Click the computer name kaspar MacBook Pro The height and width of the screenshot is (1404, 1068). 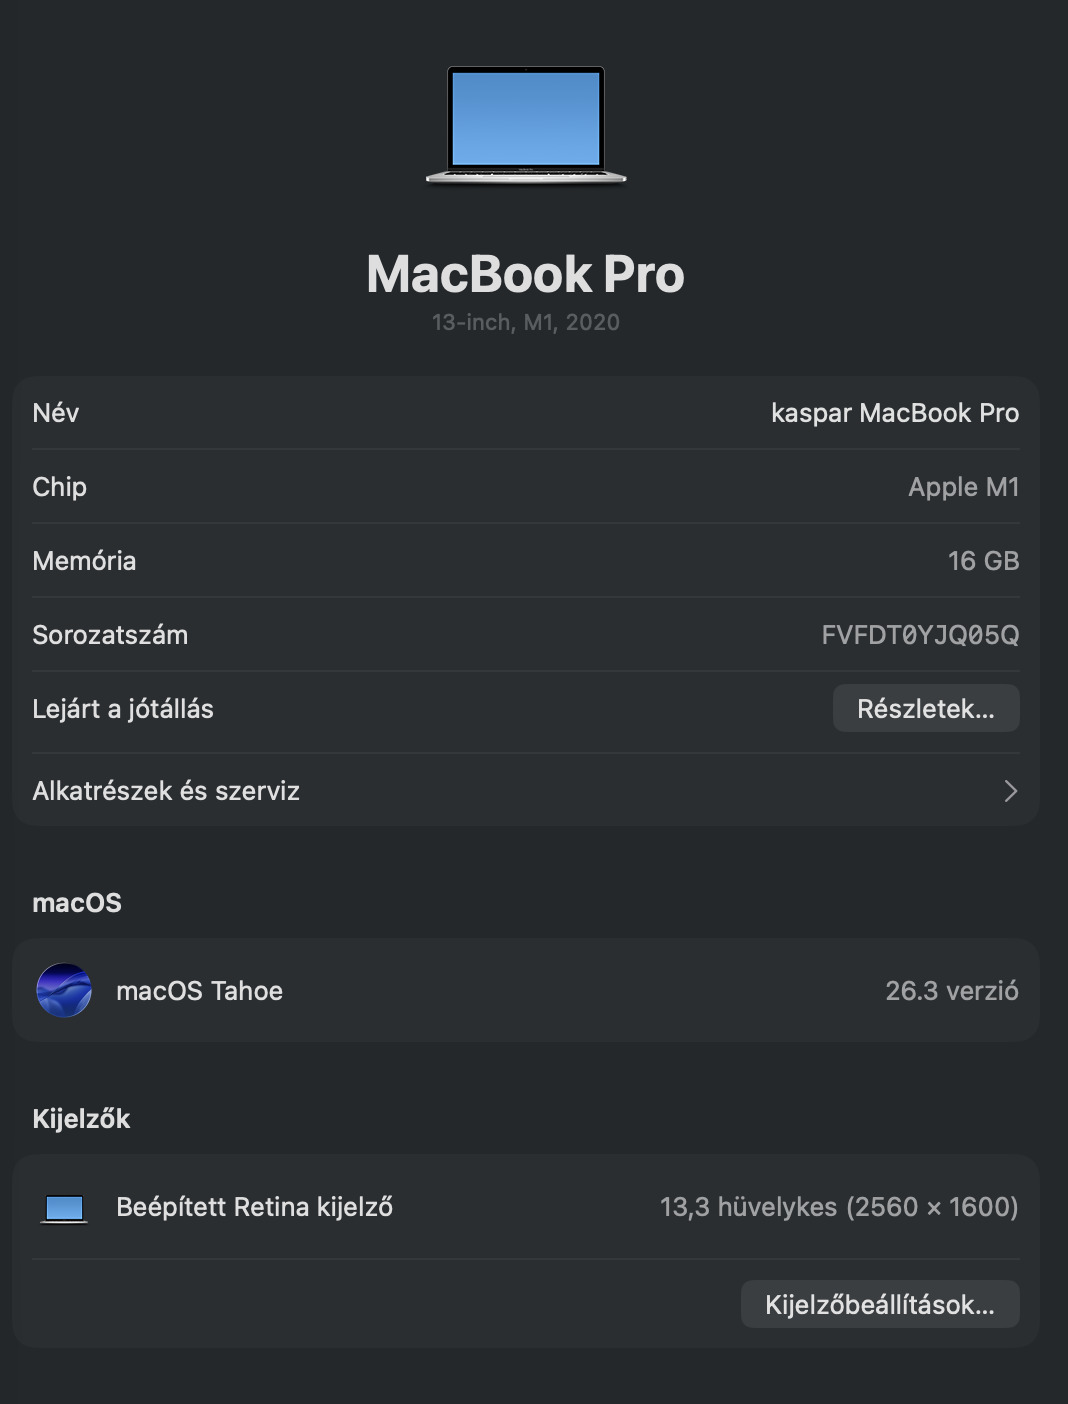tap(895, 413)
